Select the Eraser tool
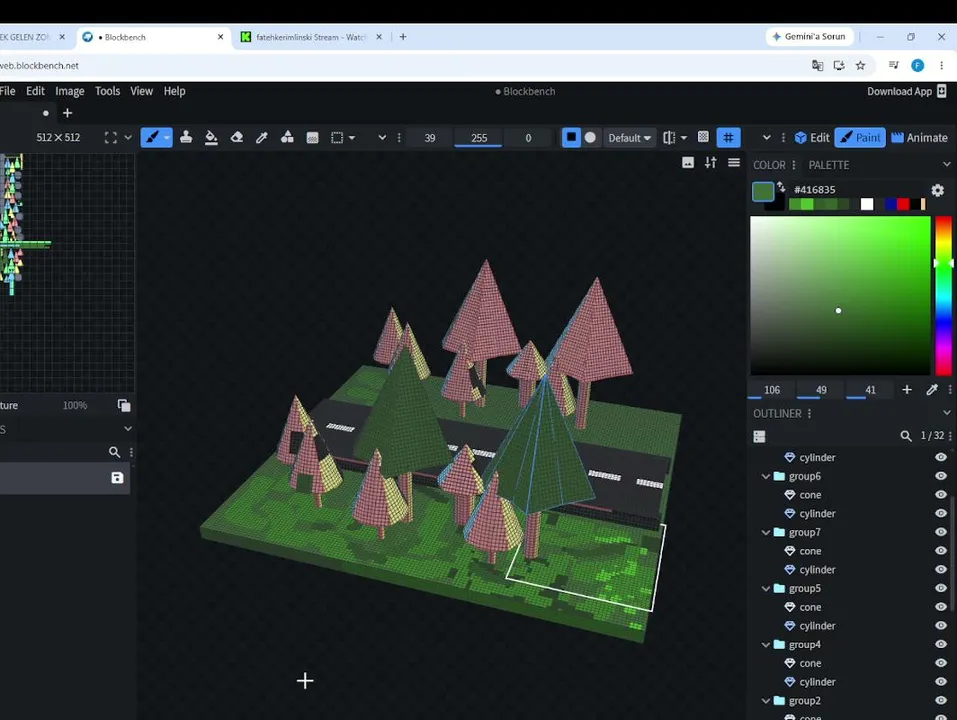This screenshot has width=957, height=720. click(x=237, y=137)
